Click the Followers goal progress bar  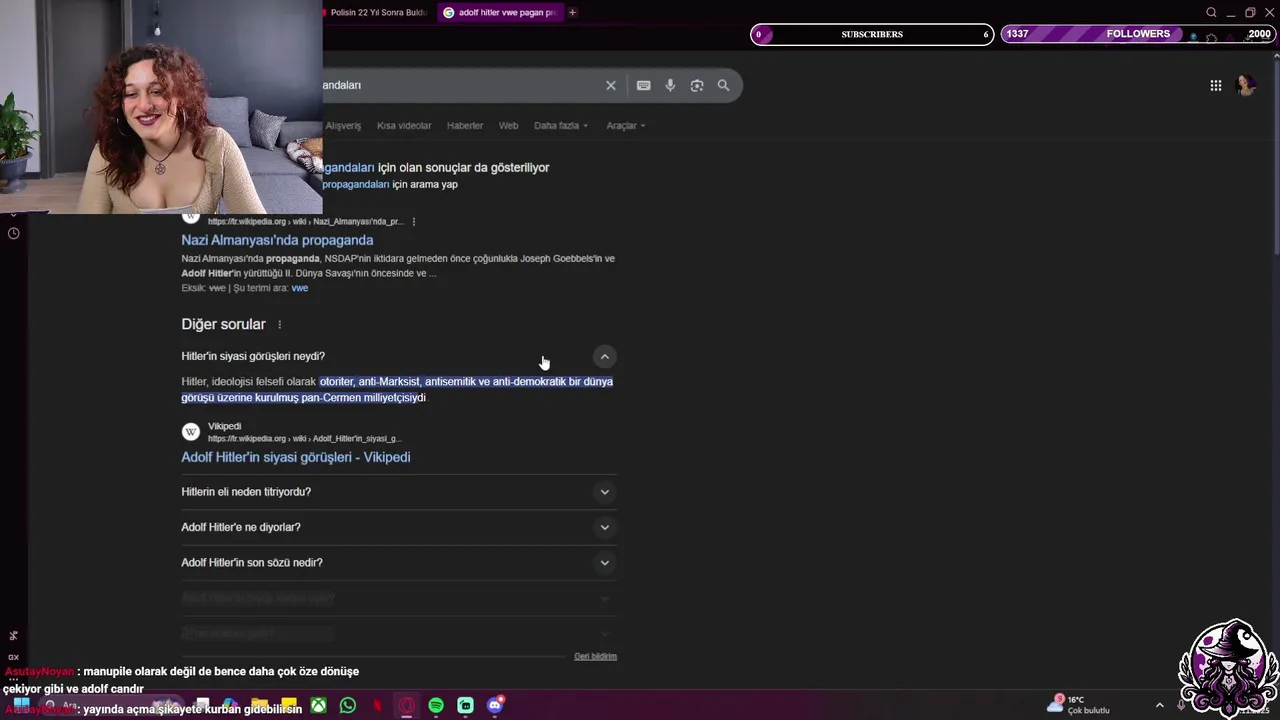click(x=1138, y=34)
